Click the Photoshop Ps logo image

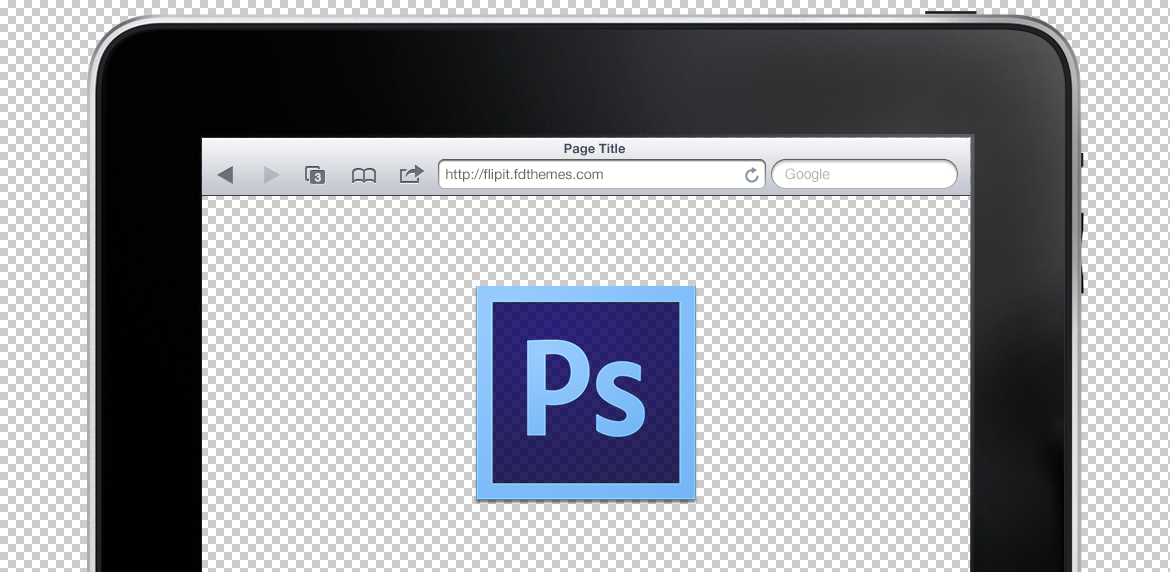click(x=586, y=392)
